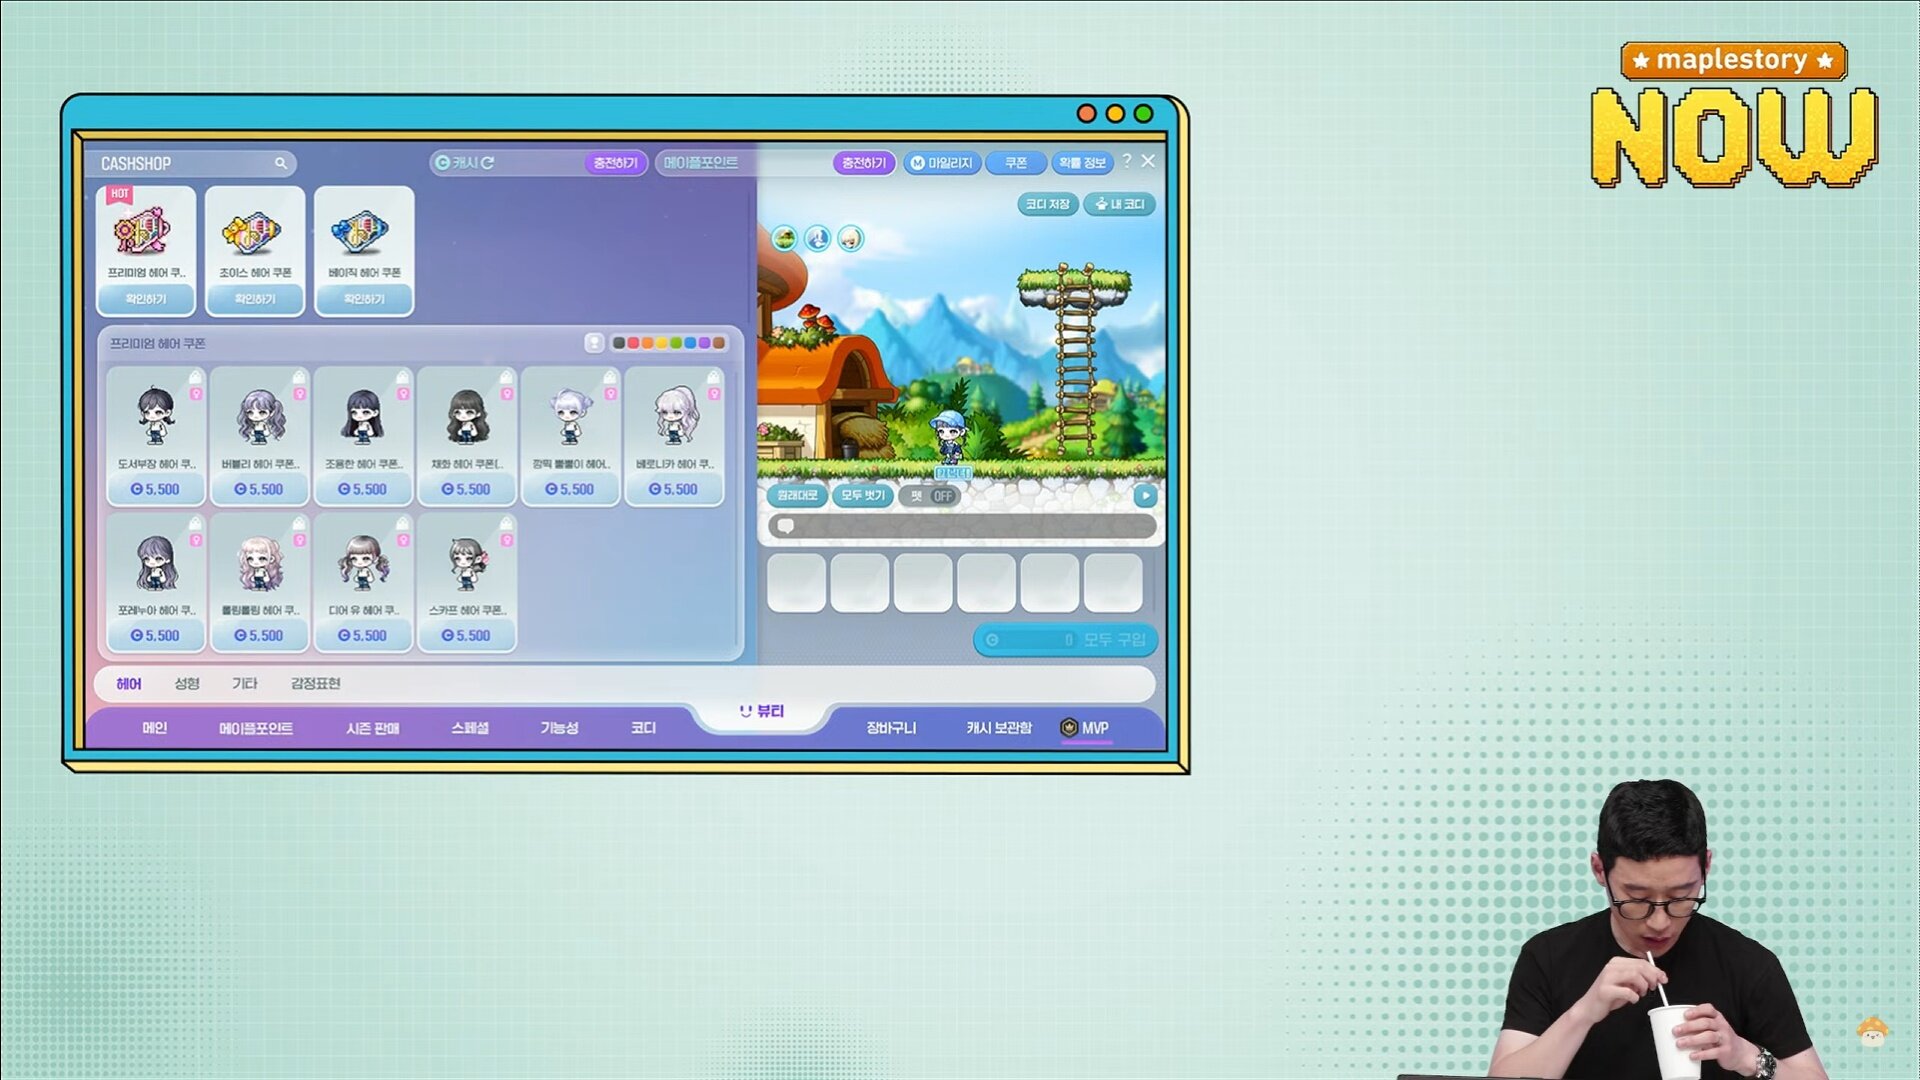Pick the black hair color swatch
The image size is (1920, 1080).
point(619,343)
